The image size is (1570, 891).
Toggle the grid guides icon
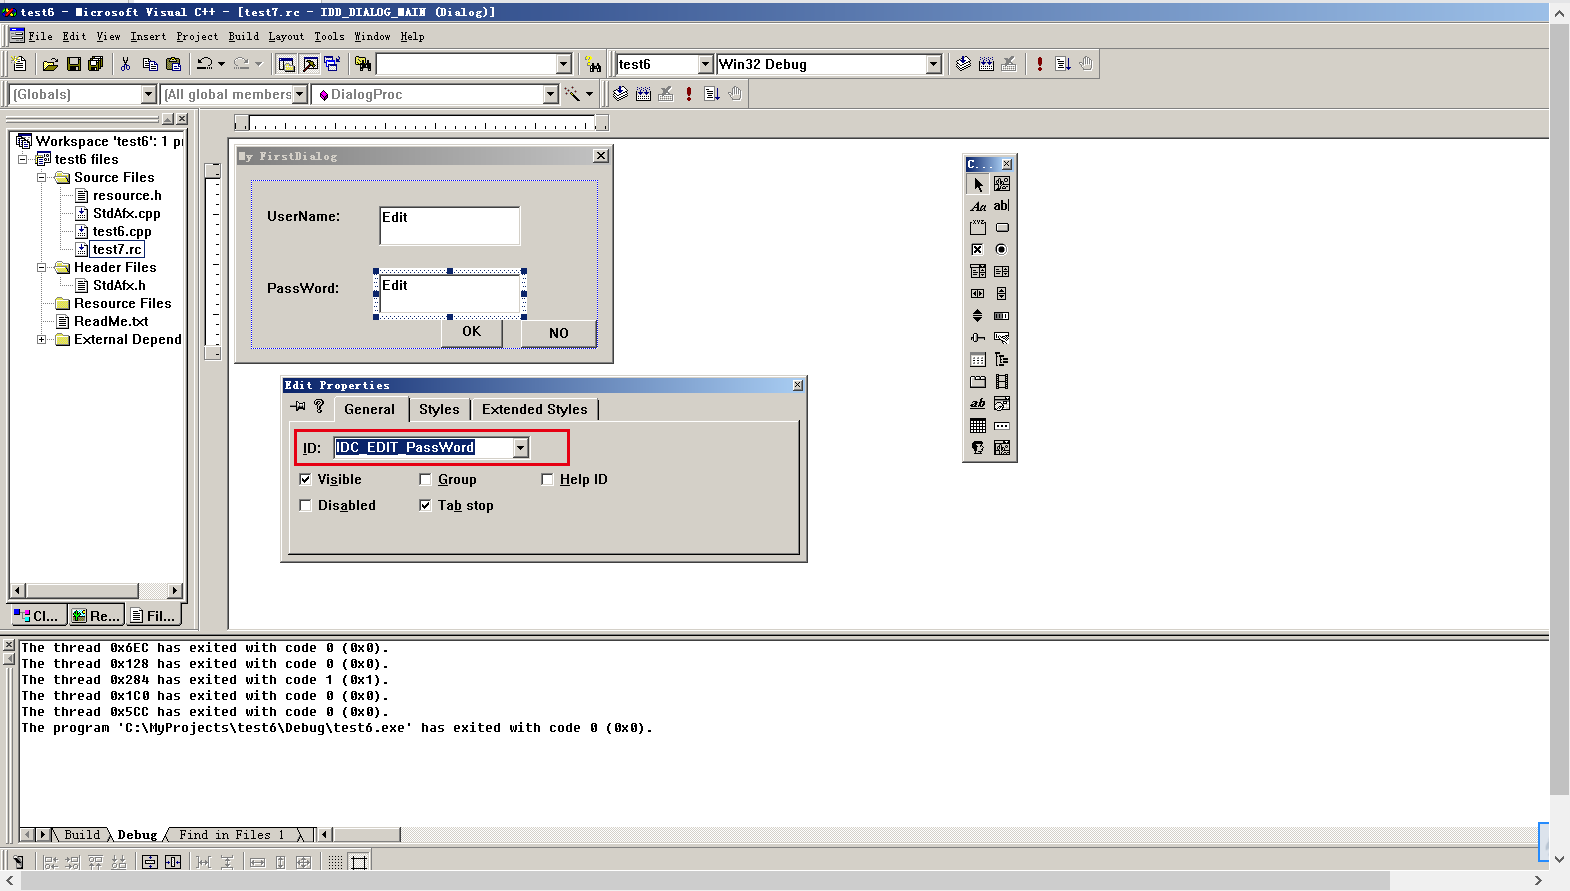tap(359, 862)
